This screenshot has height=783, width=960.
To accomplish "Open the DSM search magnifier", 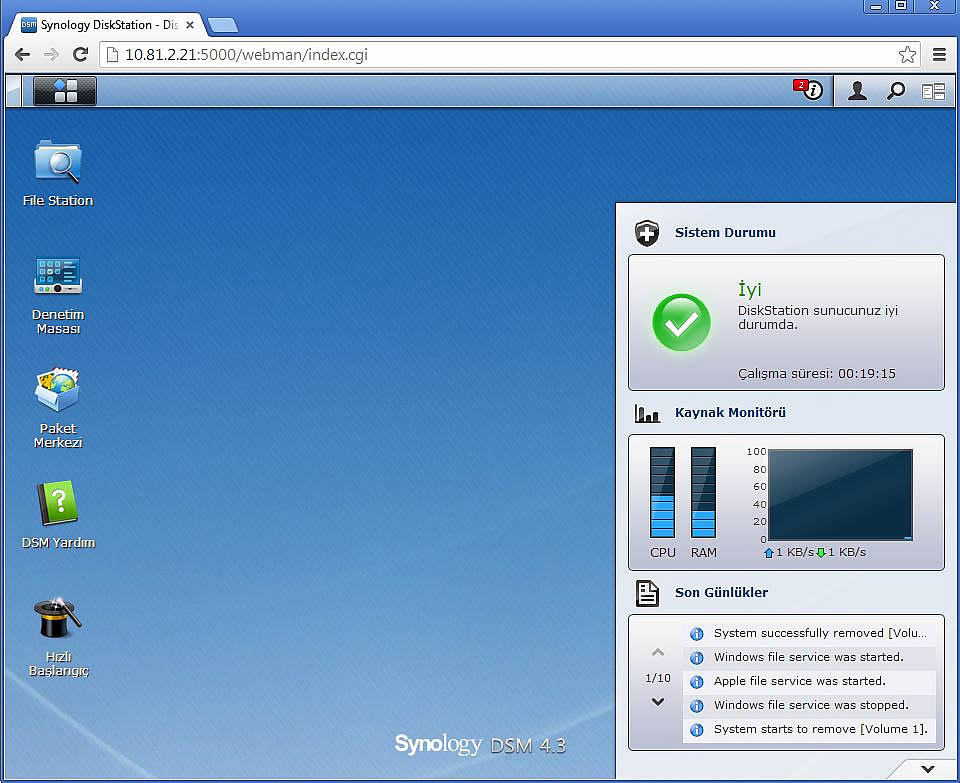I will 896,91.
